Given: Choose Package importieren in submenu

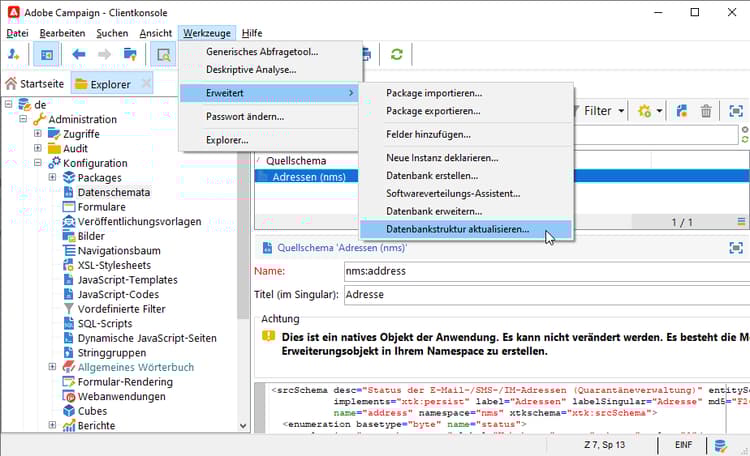Looking at the screenshot, I should click(466, 93).
